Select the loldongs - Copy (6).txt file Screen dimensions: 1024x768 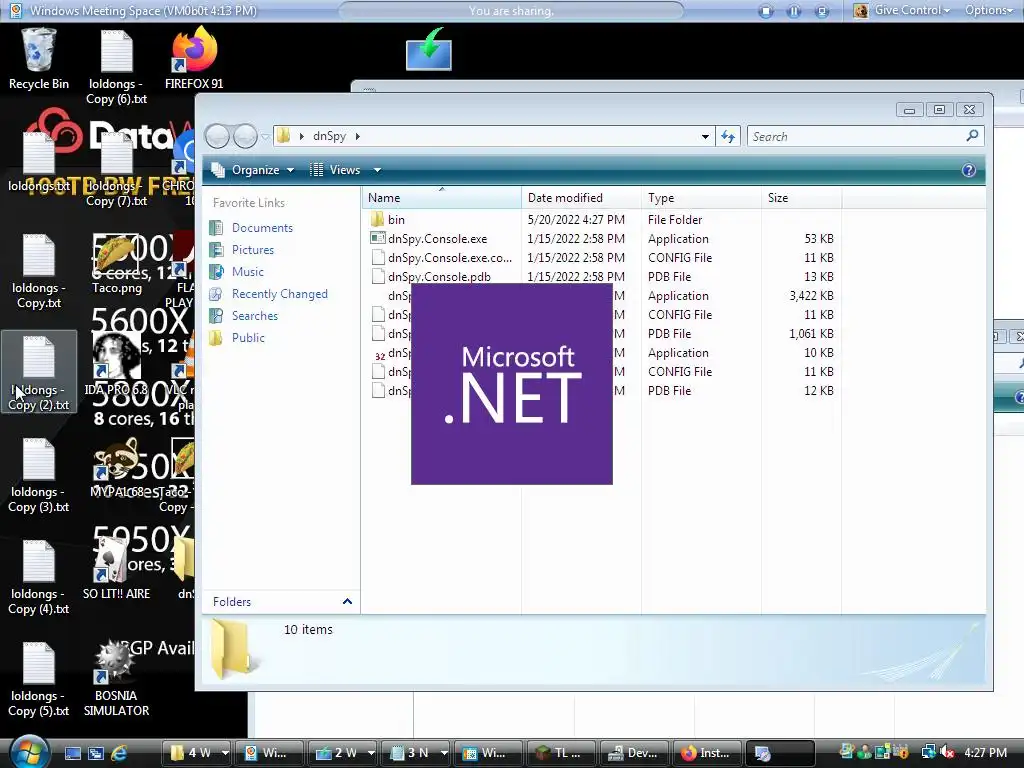[116, 67]
